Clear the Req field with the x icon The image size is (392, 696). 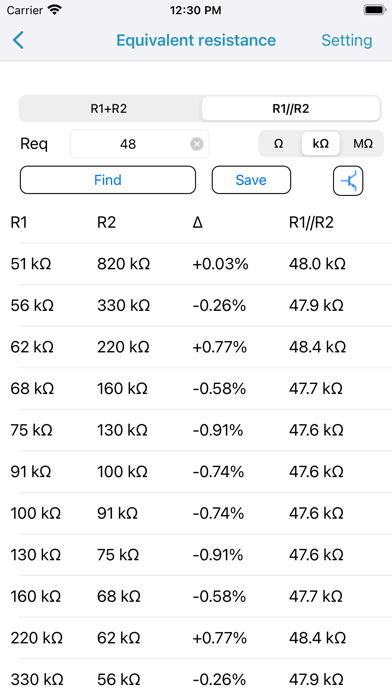197,144
